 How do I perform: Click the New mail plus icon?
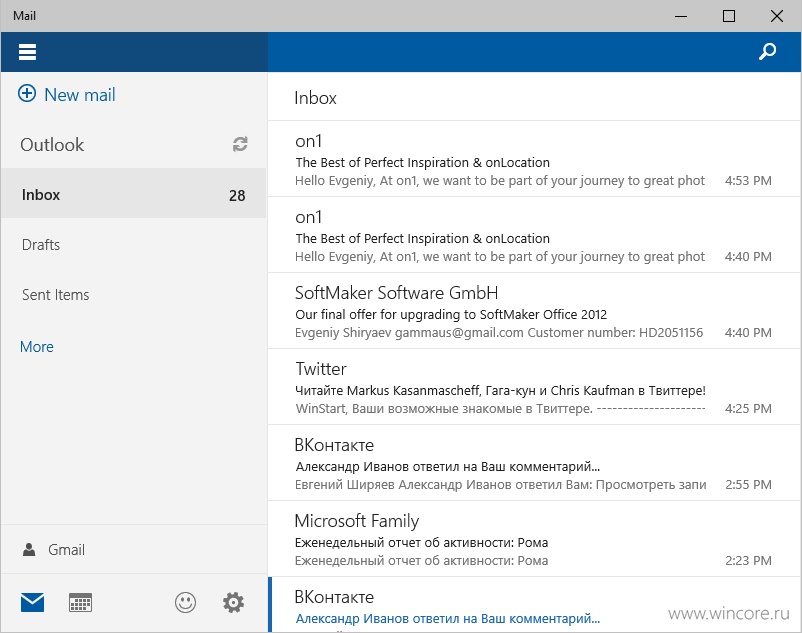click(27, 94)
